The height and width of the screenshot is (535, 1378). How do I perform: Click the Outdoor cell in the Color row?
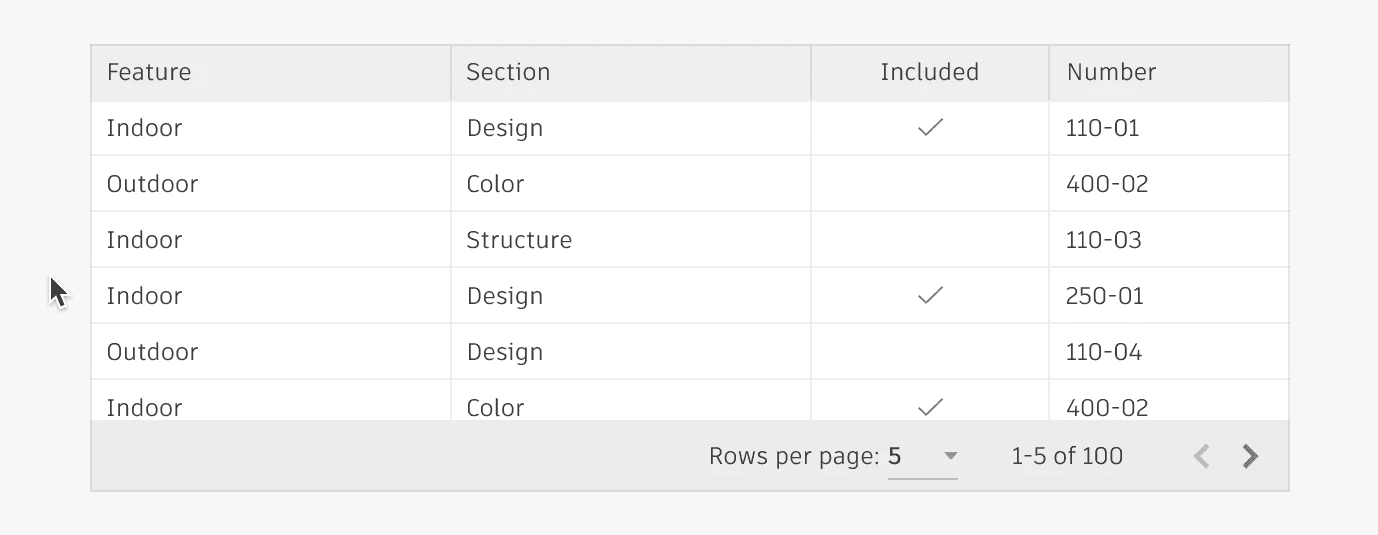click(153, 184)
